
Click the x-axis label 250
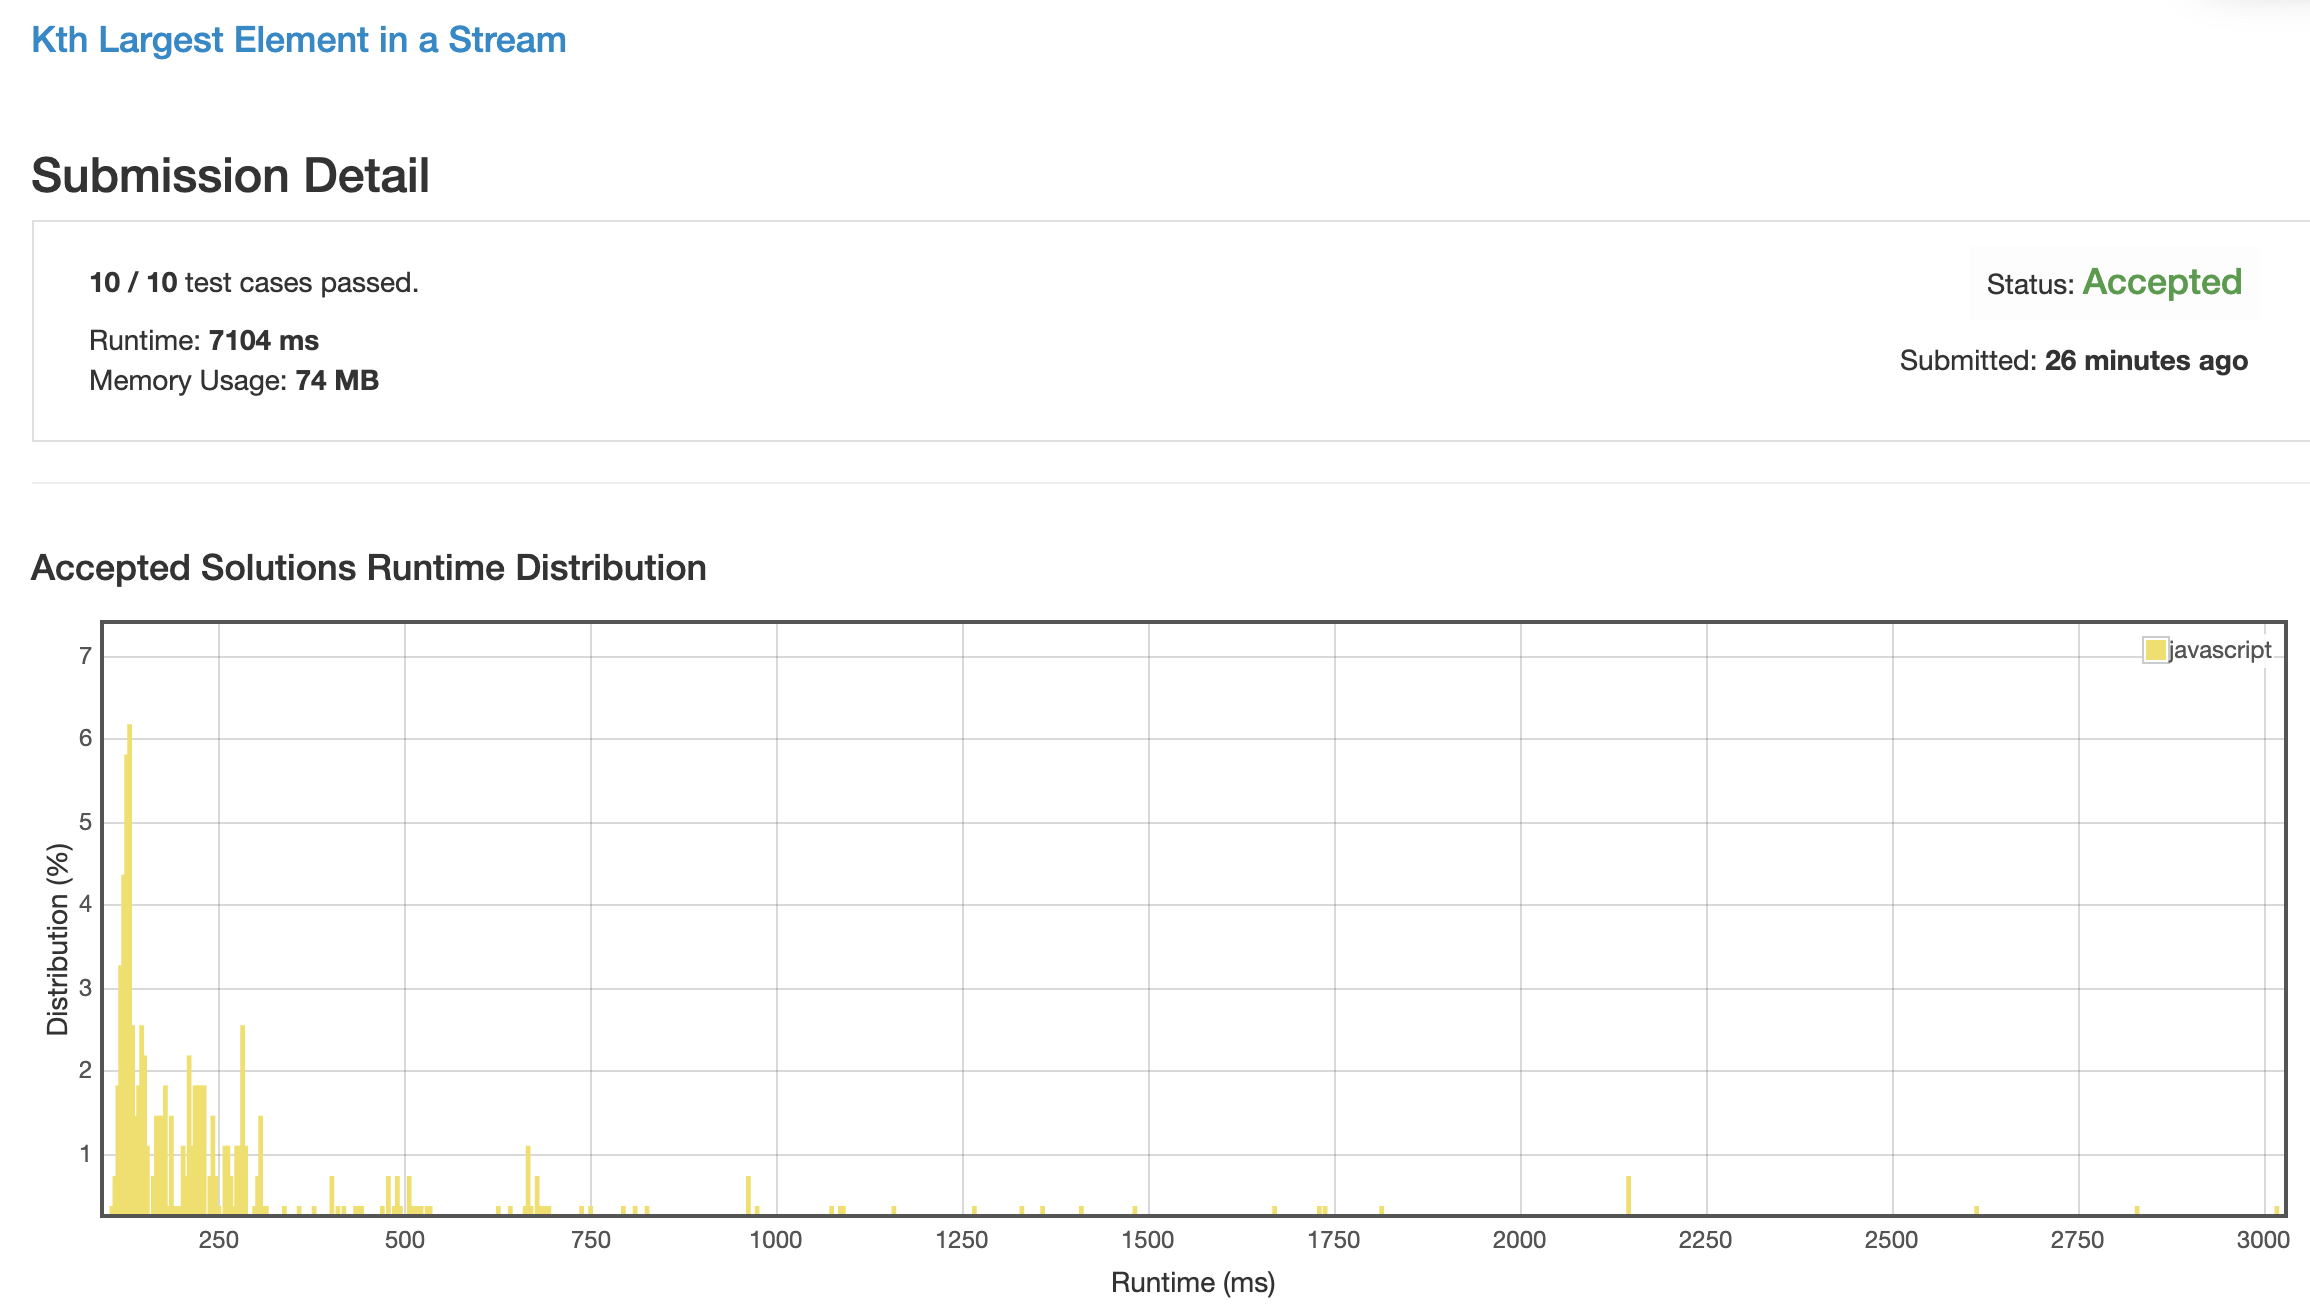tap(219, 1240)
